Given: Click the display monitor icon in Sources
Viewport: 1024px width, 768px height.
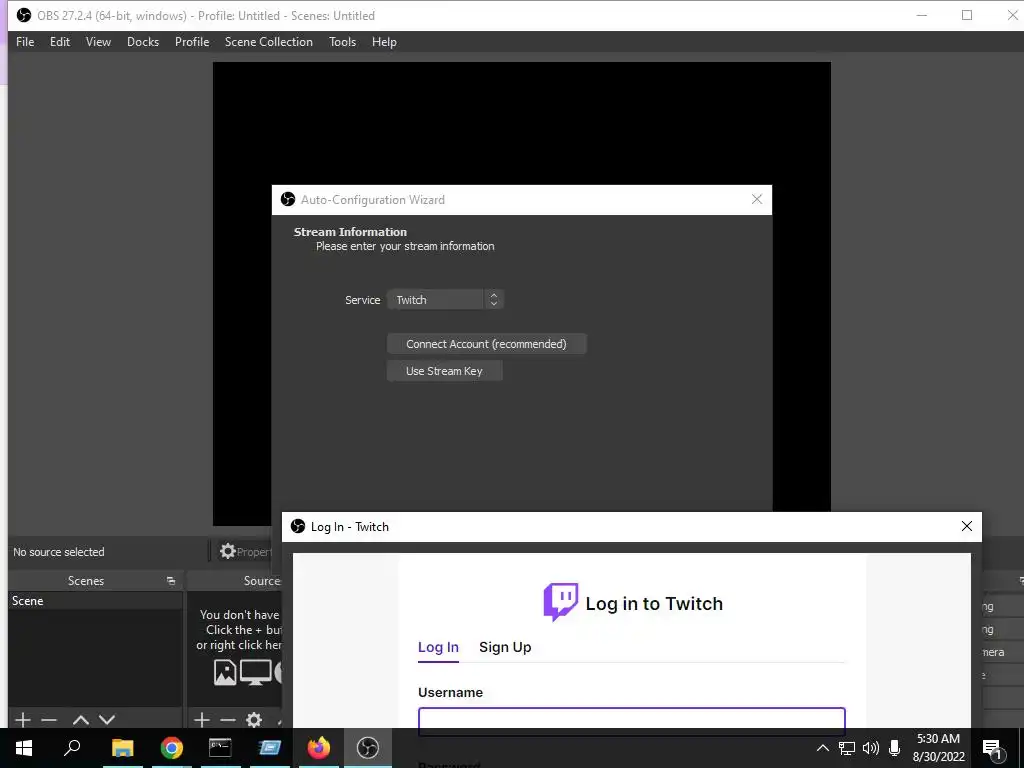Looking at the screenshot, I should pyautogui.click(x=255, y=673).
